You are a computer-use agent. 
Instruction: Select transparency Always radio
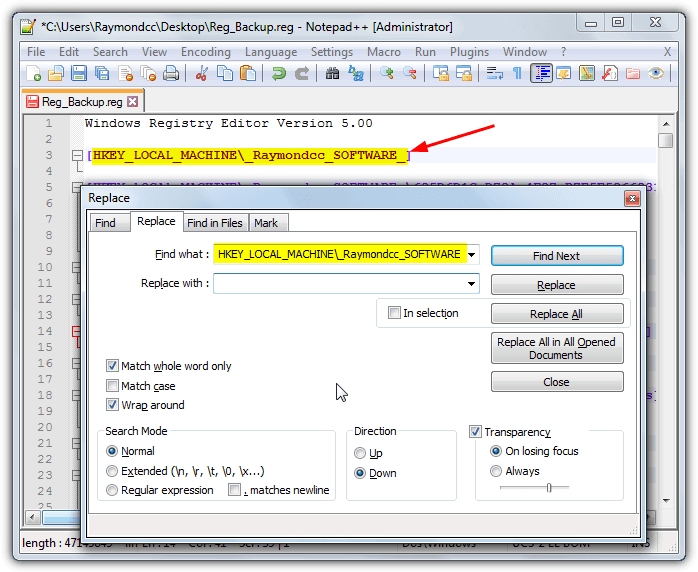(495, 471)
